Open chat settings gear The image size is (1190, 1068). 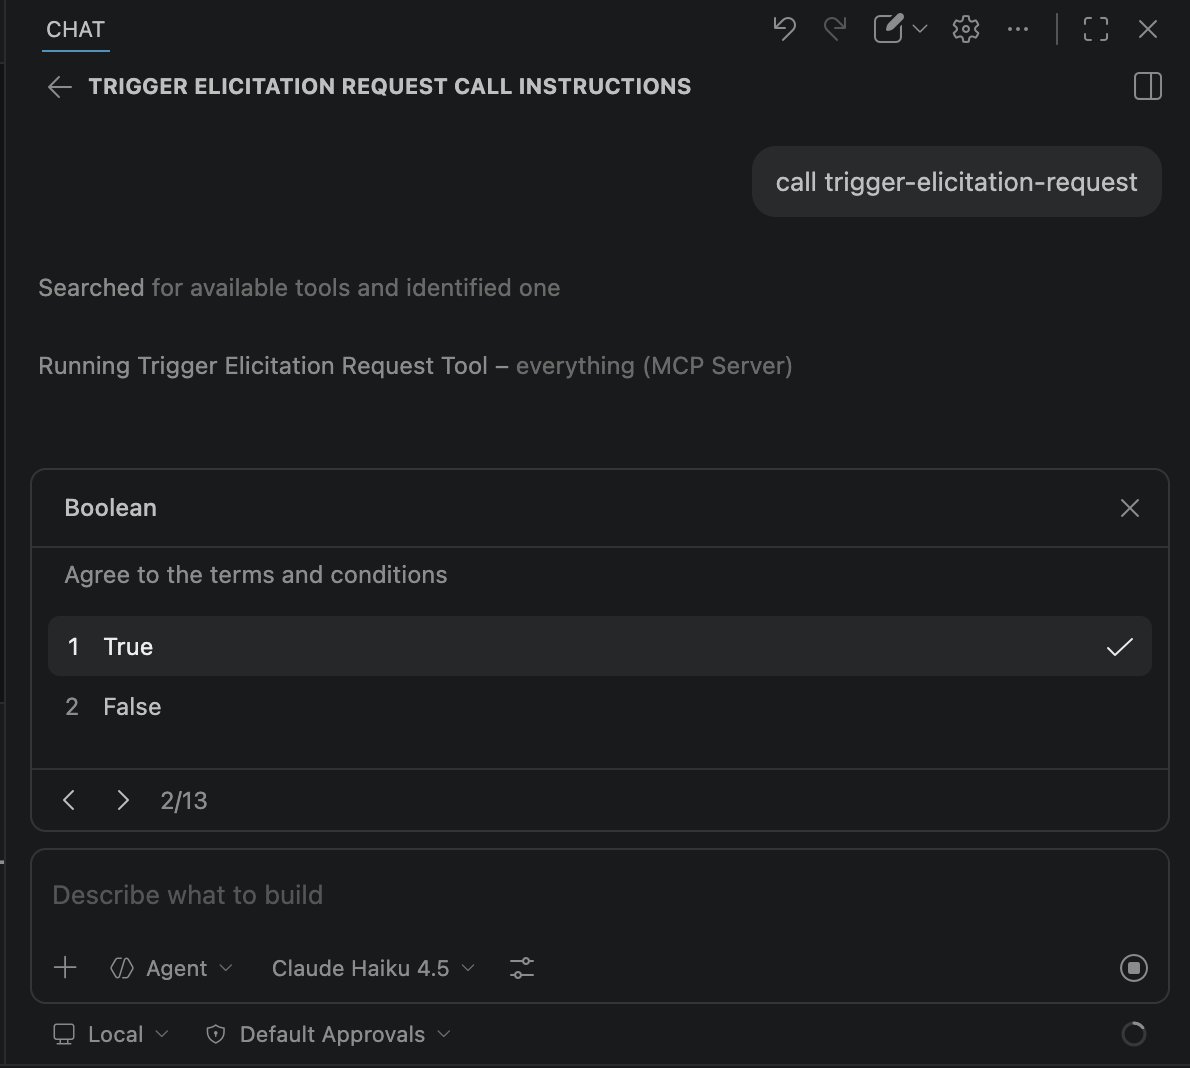[x=965, y=30]
